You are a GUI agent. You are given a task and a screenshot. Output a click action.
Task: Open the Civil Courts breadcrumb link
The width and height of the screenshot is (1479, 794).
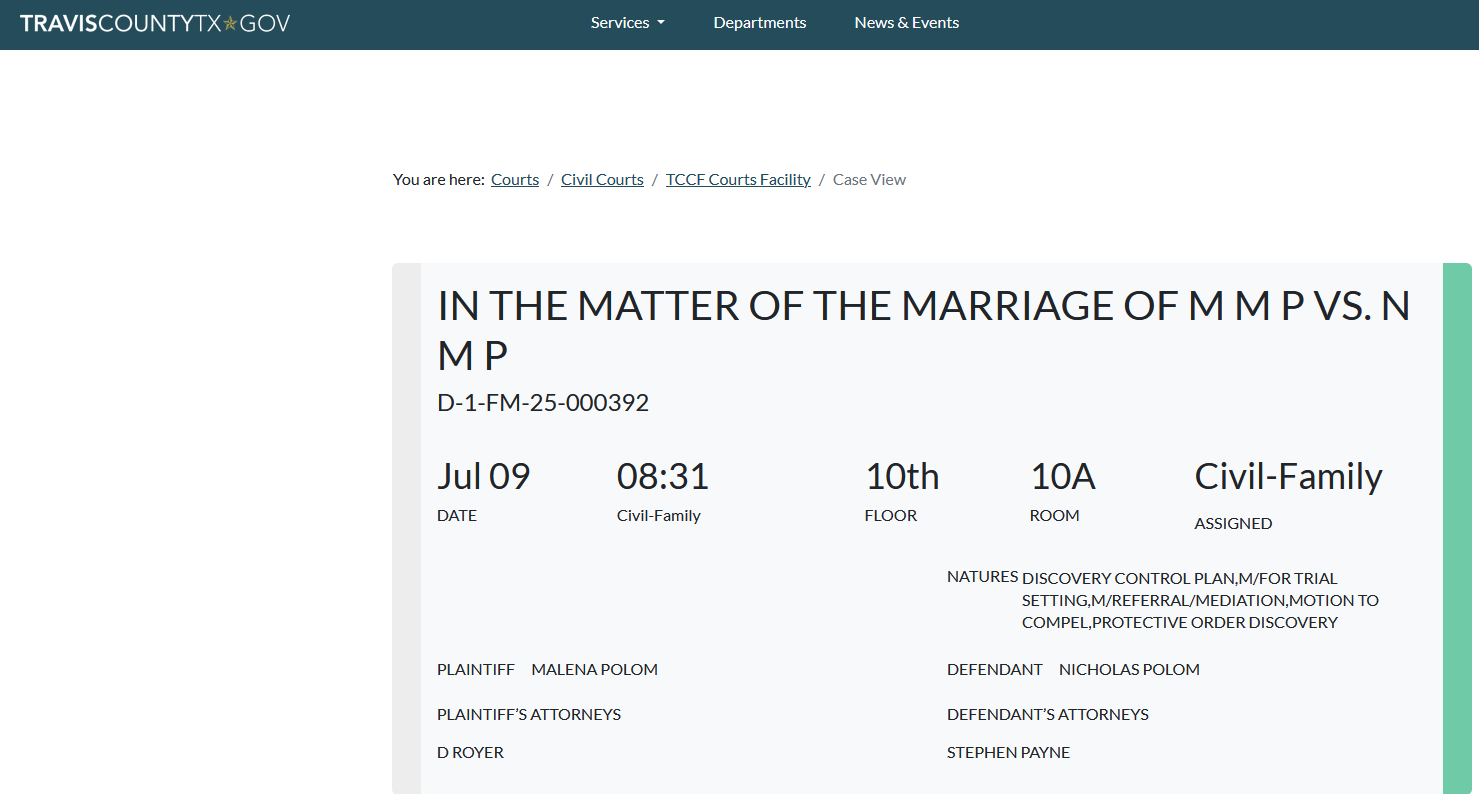tap(602, 180)
